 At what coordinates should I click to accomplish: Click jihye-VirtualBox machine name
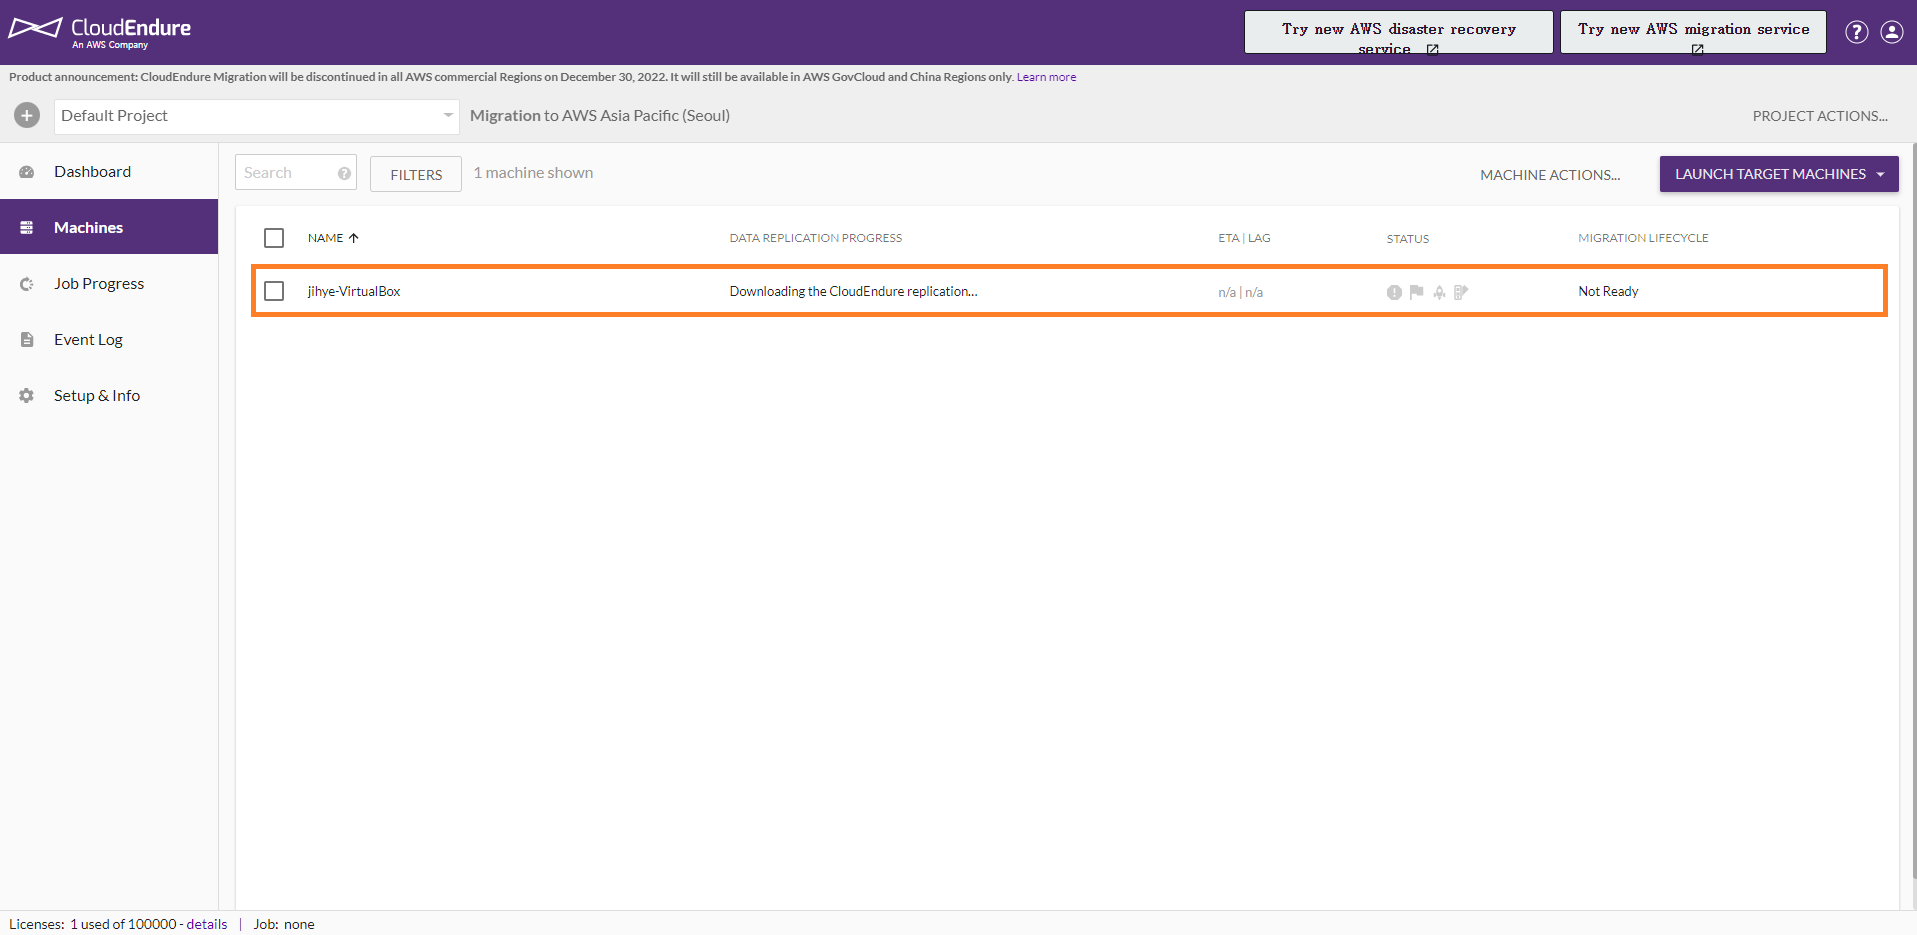pos(354,291)
